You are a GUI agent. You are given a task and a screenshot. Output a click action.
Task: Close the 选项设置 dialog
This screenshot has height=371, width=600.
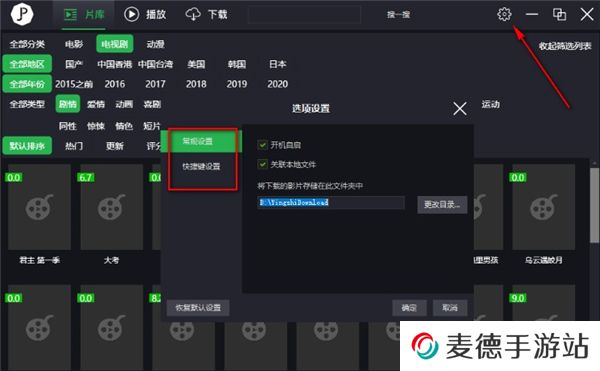point(460,109)
